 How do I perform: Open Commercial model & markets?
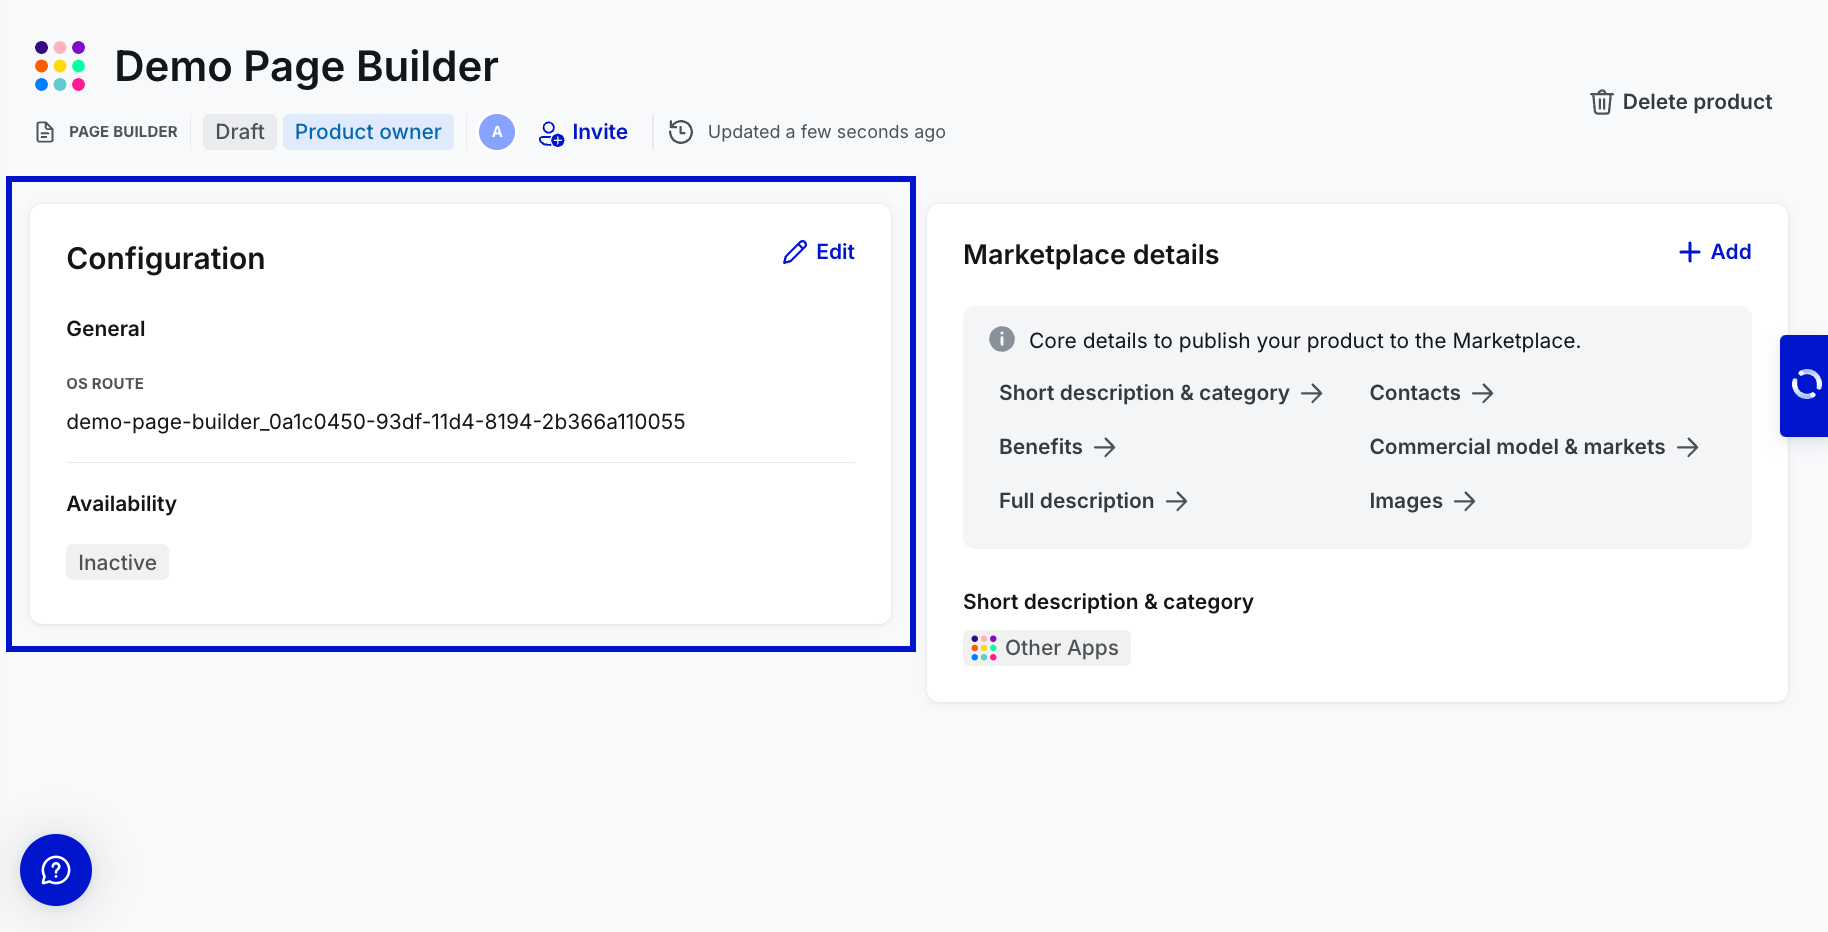1533,447
